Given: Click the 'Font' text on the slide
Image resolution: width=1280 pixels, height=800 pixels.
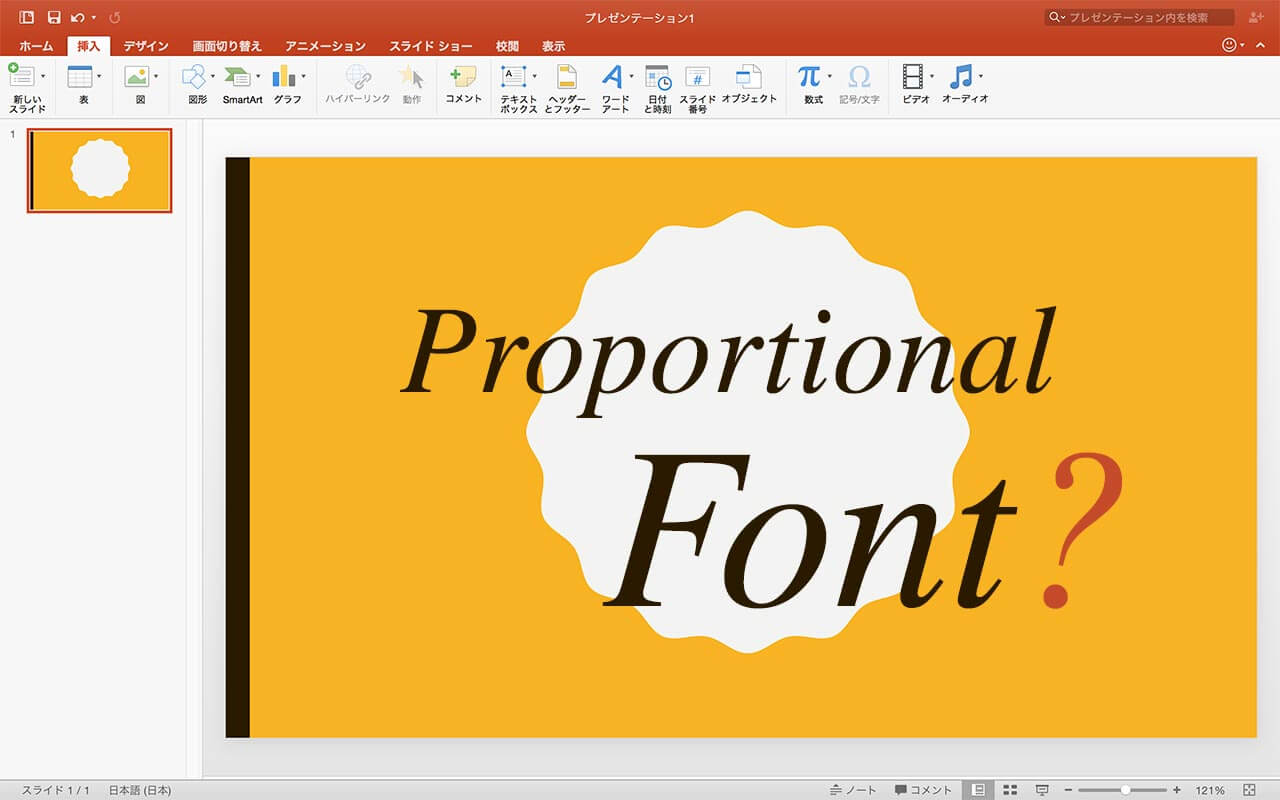Looking at the screenshot, I should click(812, 530).
